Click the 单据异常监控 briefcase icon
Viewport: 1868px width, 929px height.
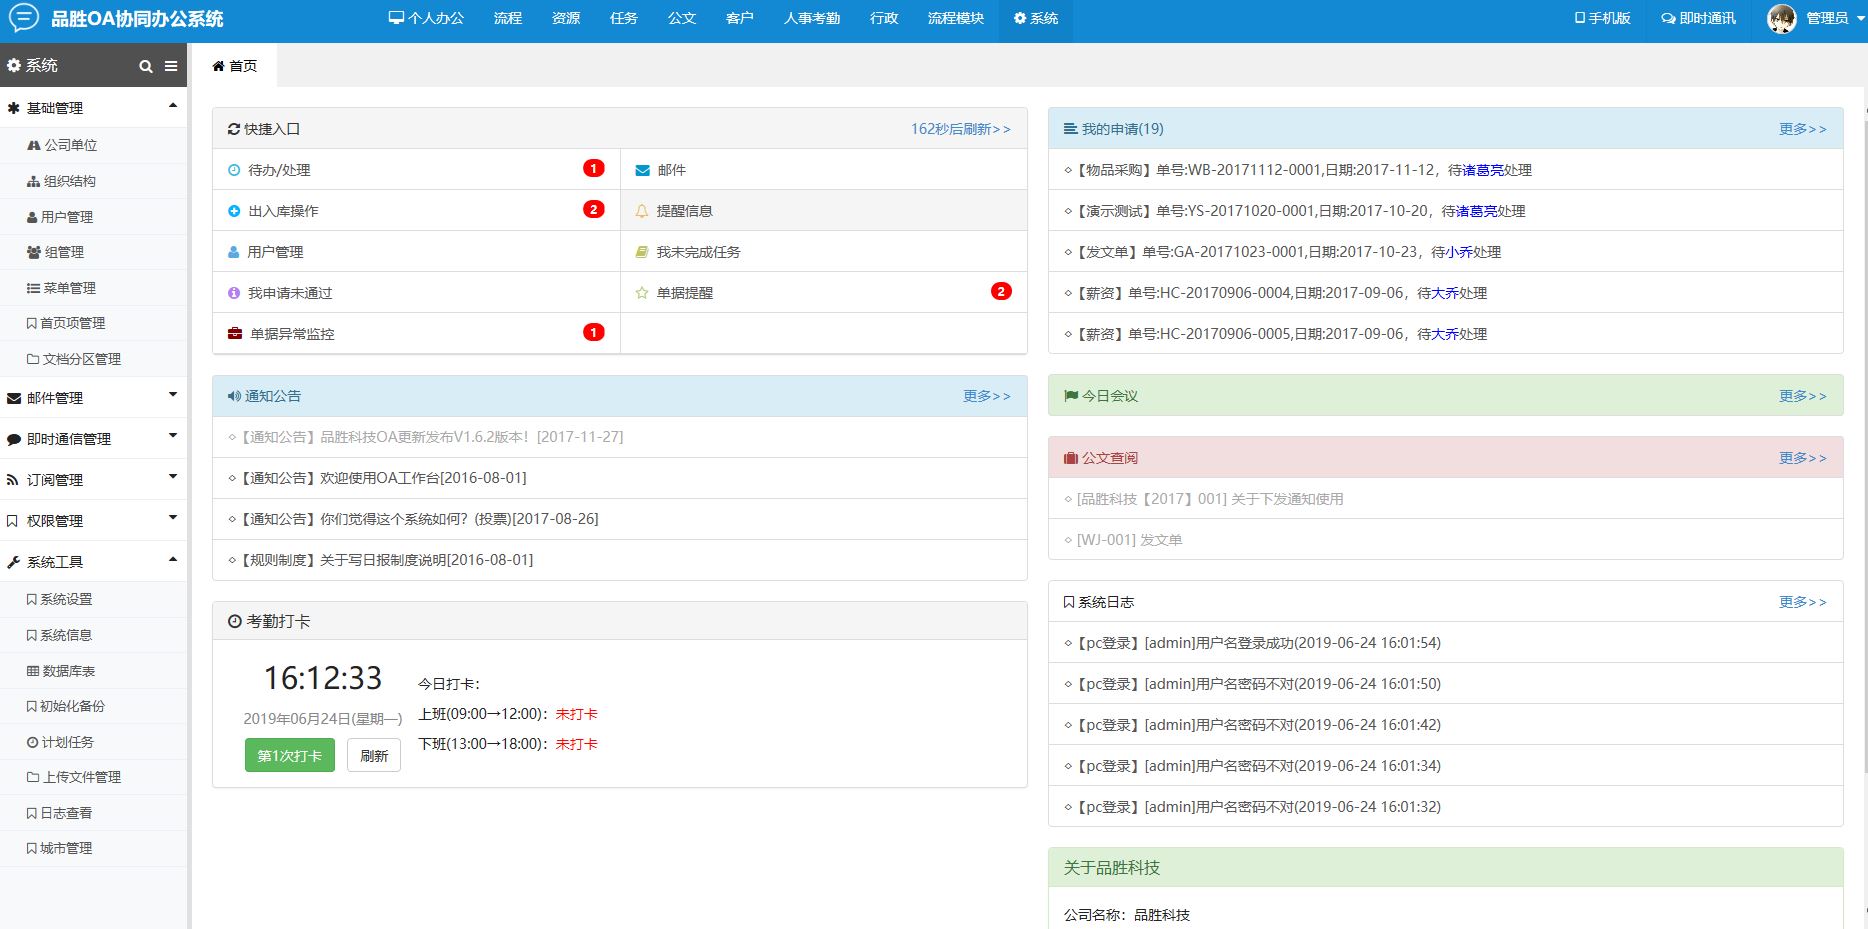click(x=235, y=334)
